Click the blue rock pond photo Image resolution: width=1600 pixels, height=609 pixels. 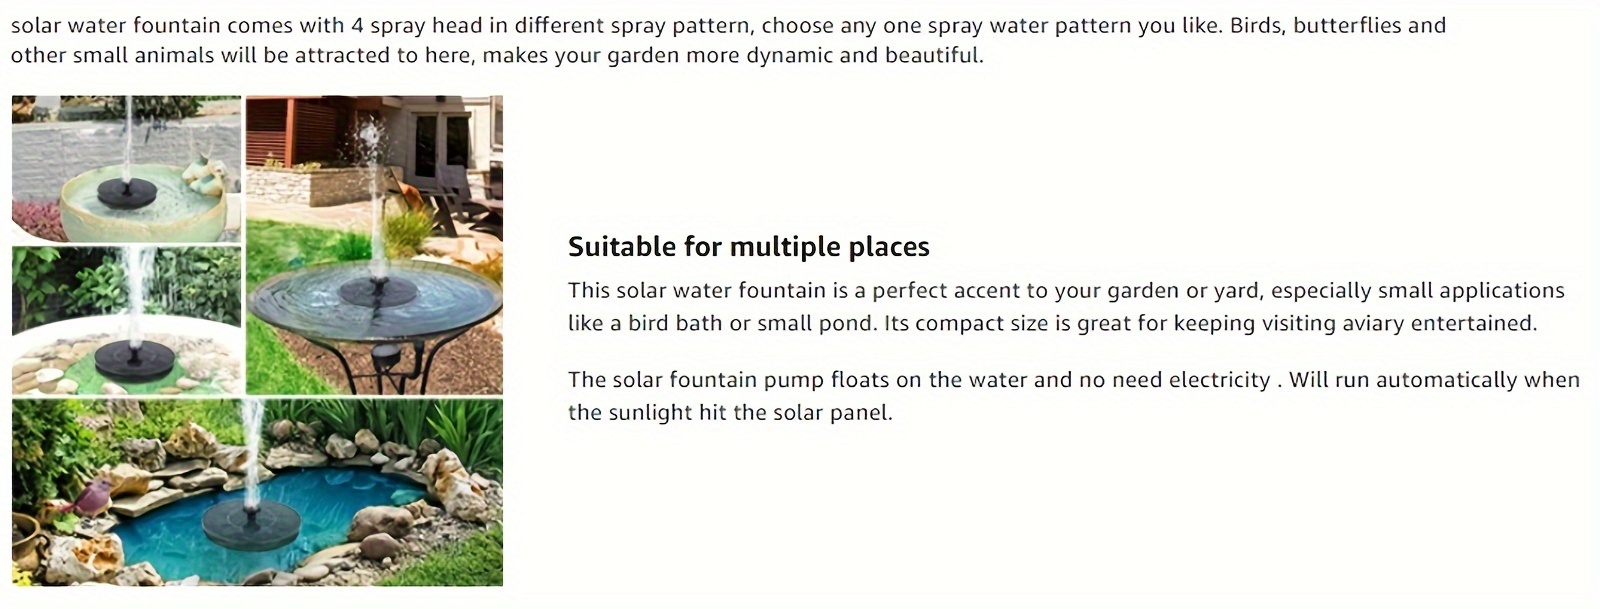coord(257,492)
